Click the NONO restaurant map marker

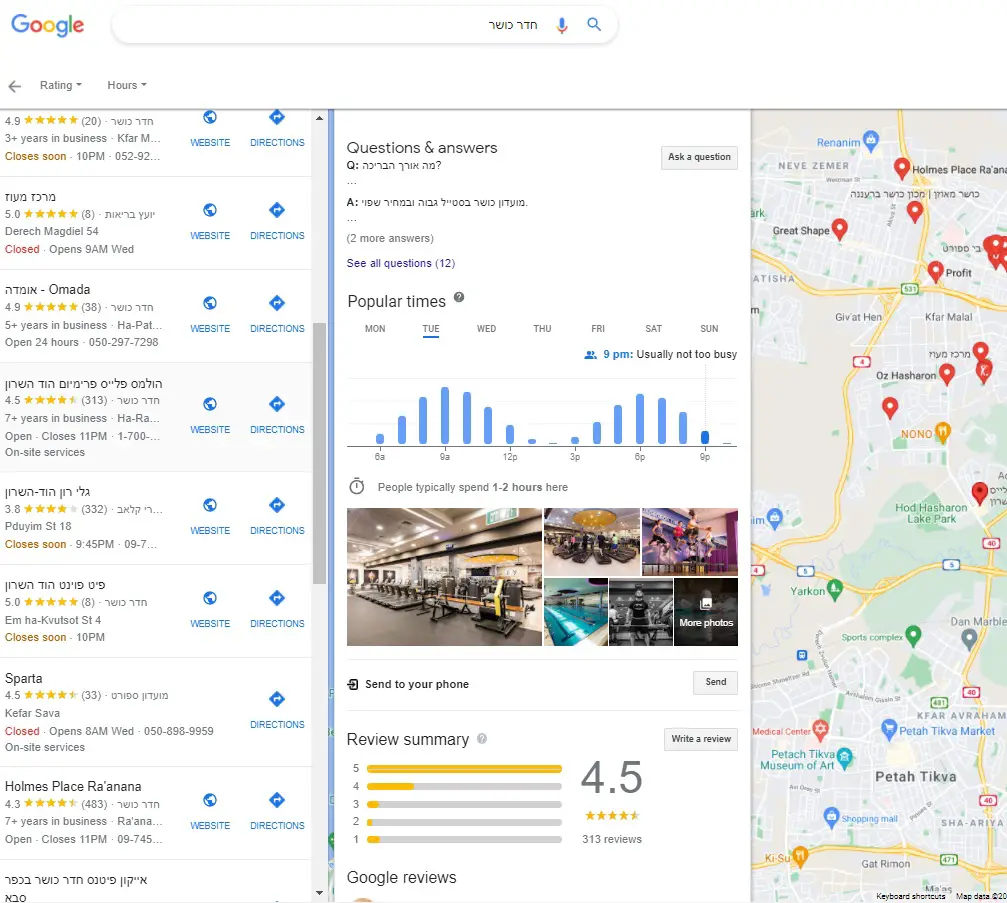point(942,432)
